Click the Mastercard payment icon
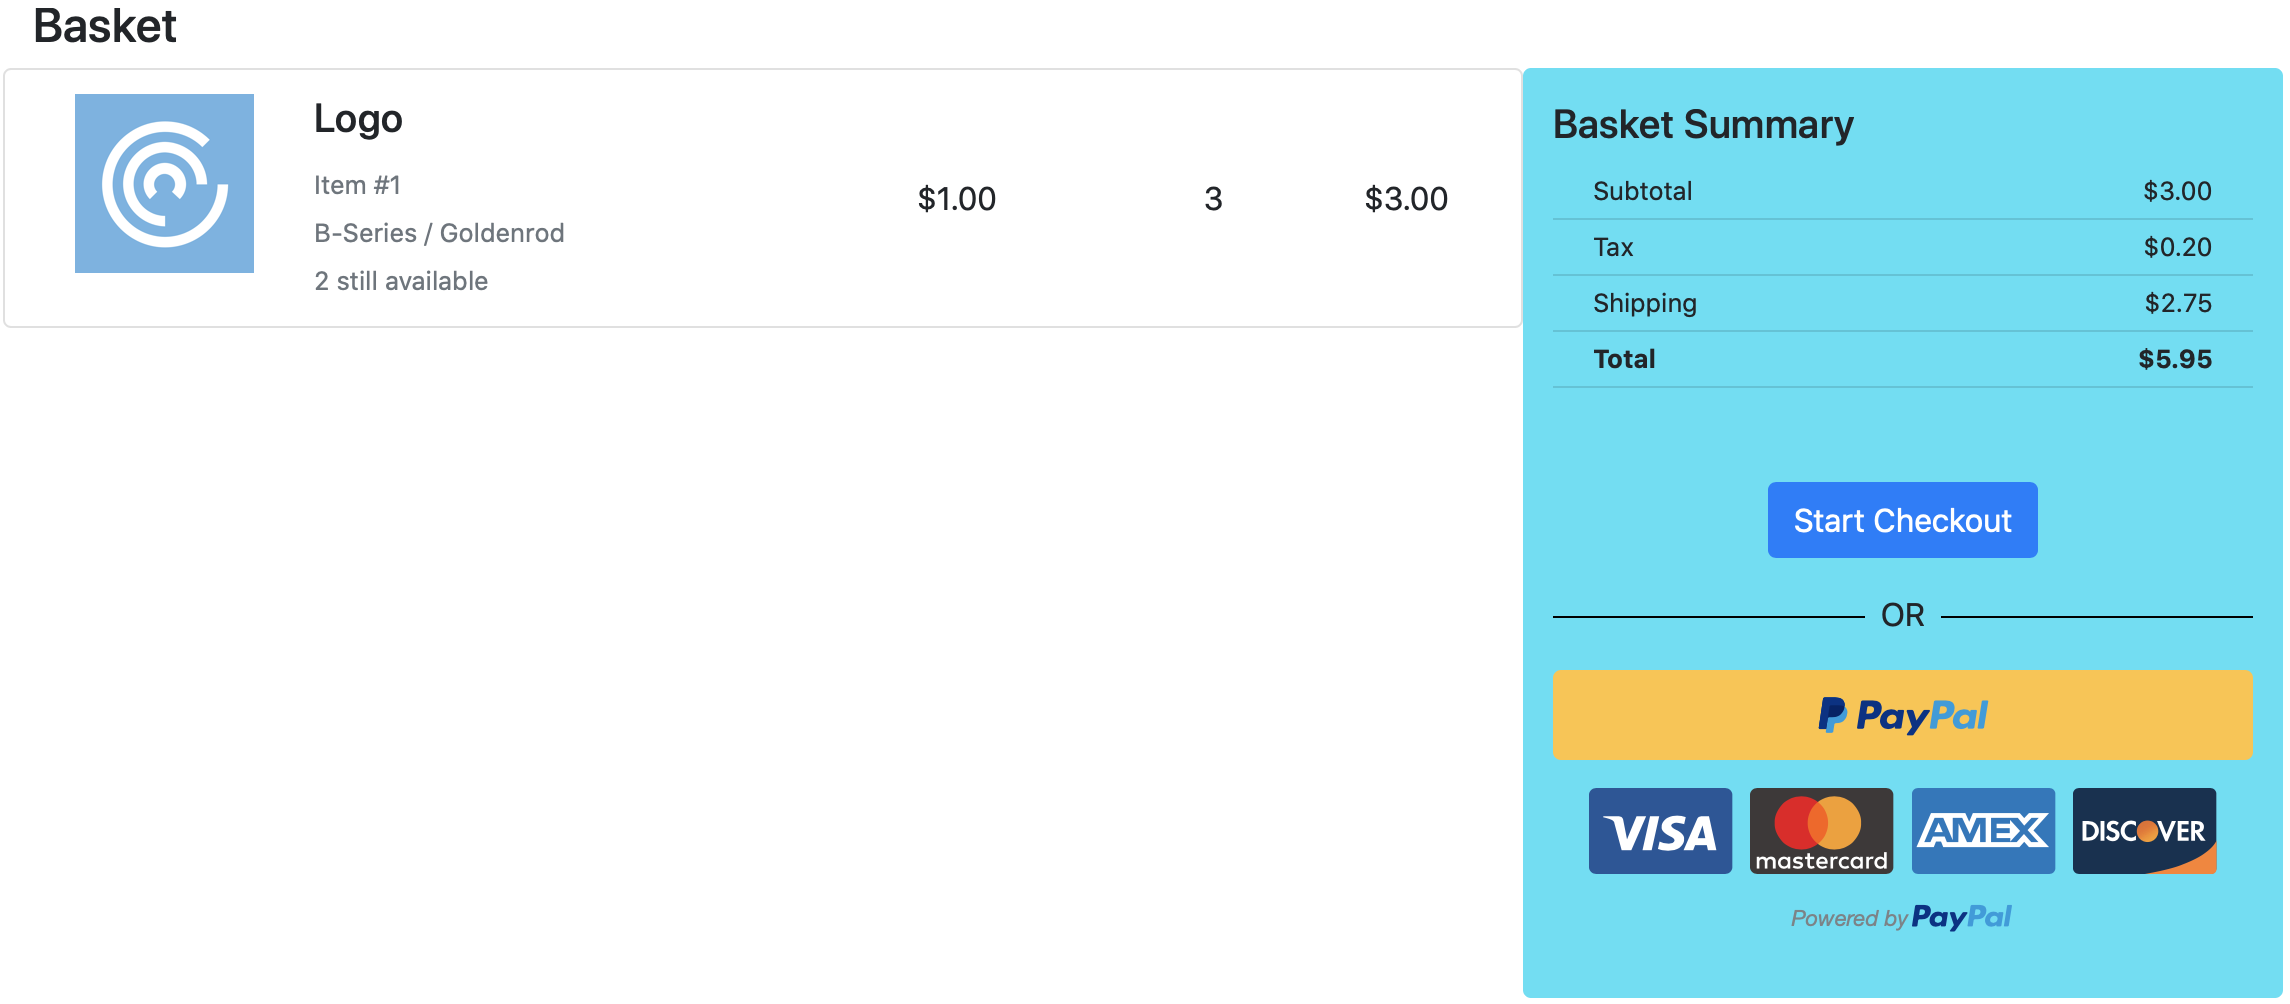Image resolution: width=2290 pixels, height=1004 pixels. coord(1821,831)
